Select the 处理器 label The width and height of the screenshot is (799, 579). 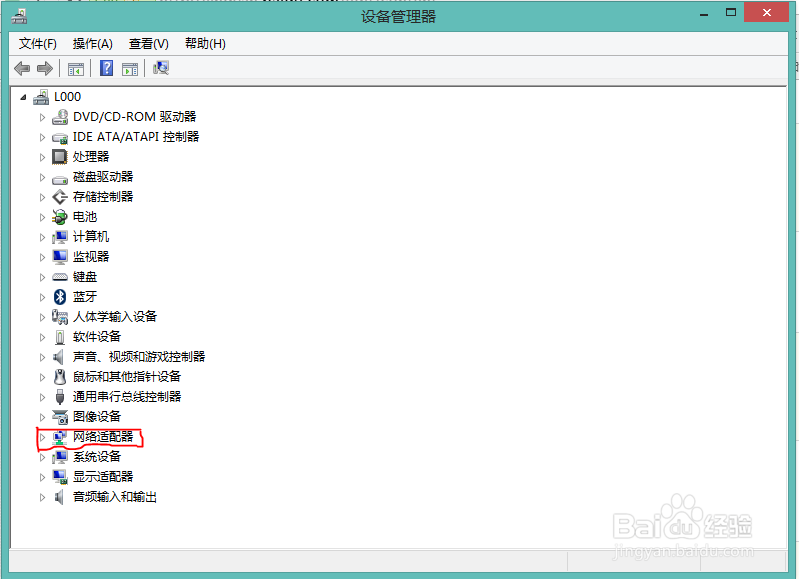click(x=91, y=156)
